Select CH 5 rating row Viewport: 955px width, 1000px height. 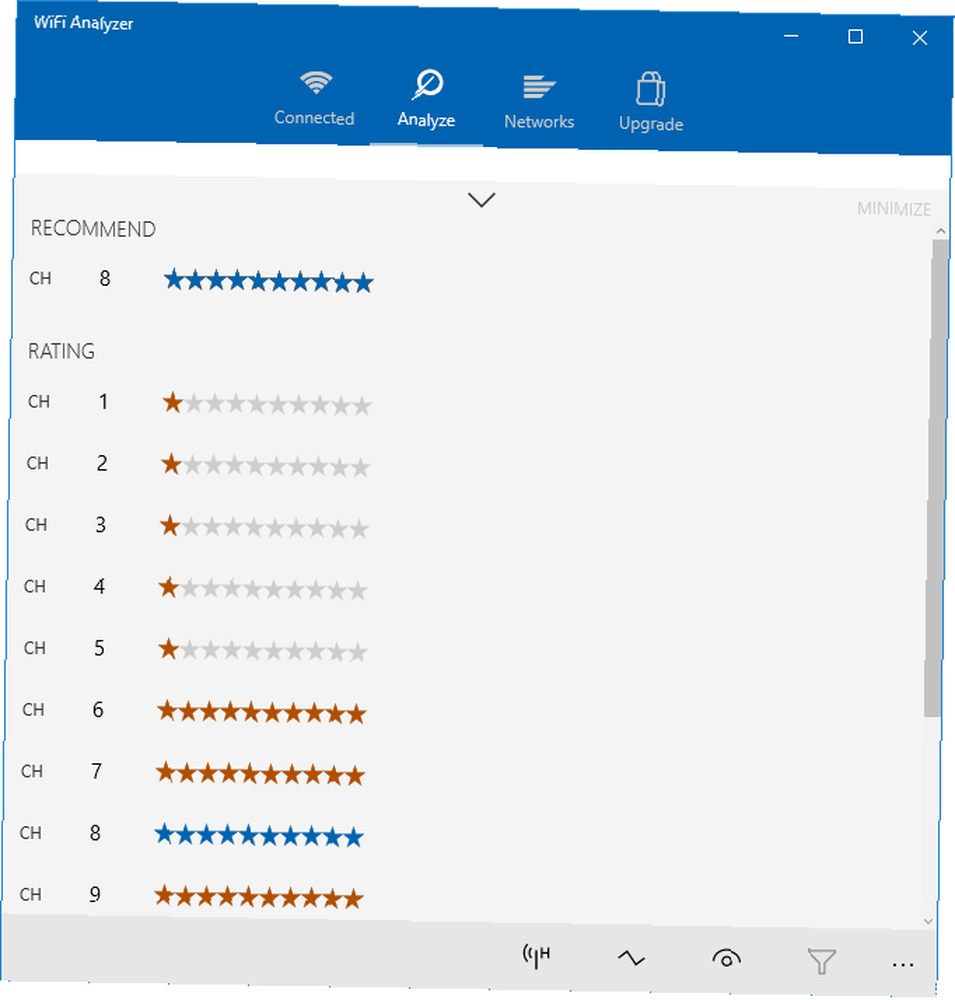coord(195,649)
